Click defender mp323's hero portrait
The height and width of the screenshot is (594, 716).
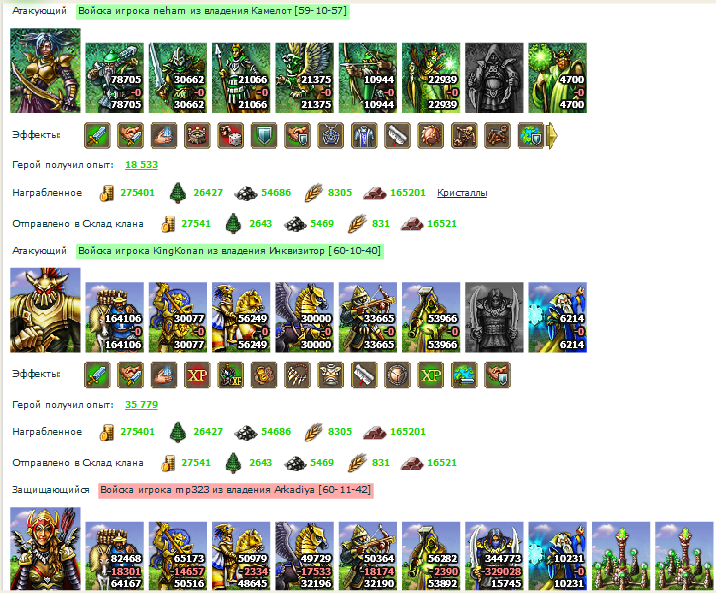(45, 549)
